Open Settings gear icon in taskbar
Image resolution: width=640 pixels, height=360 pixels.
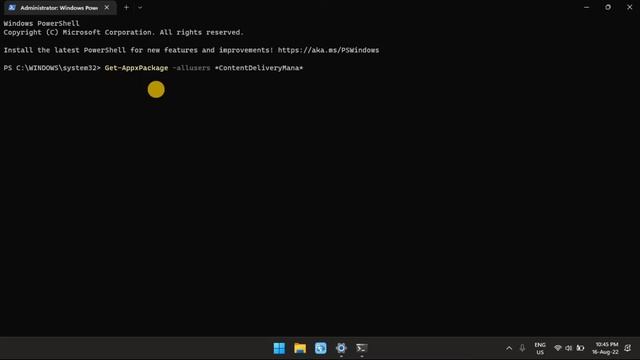(341, 348)
